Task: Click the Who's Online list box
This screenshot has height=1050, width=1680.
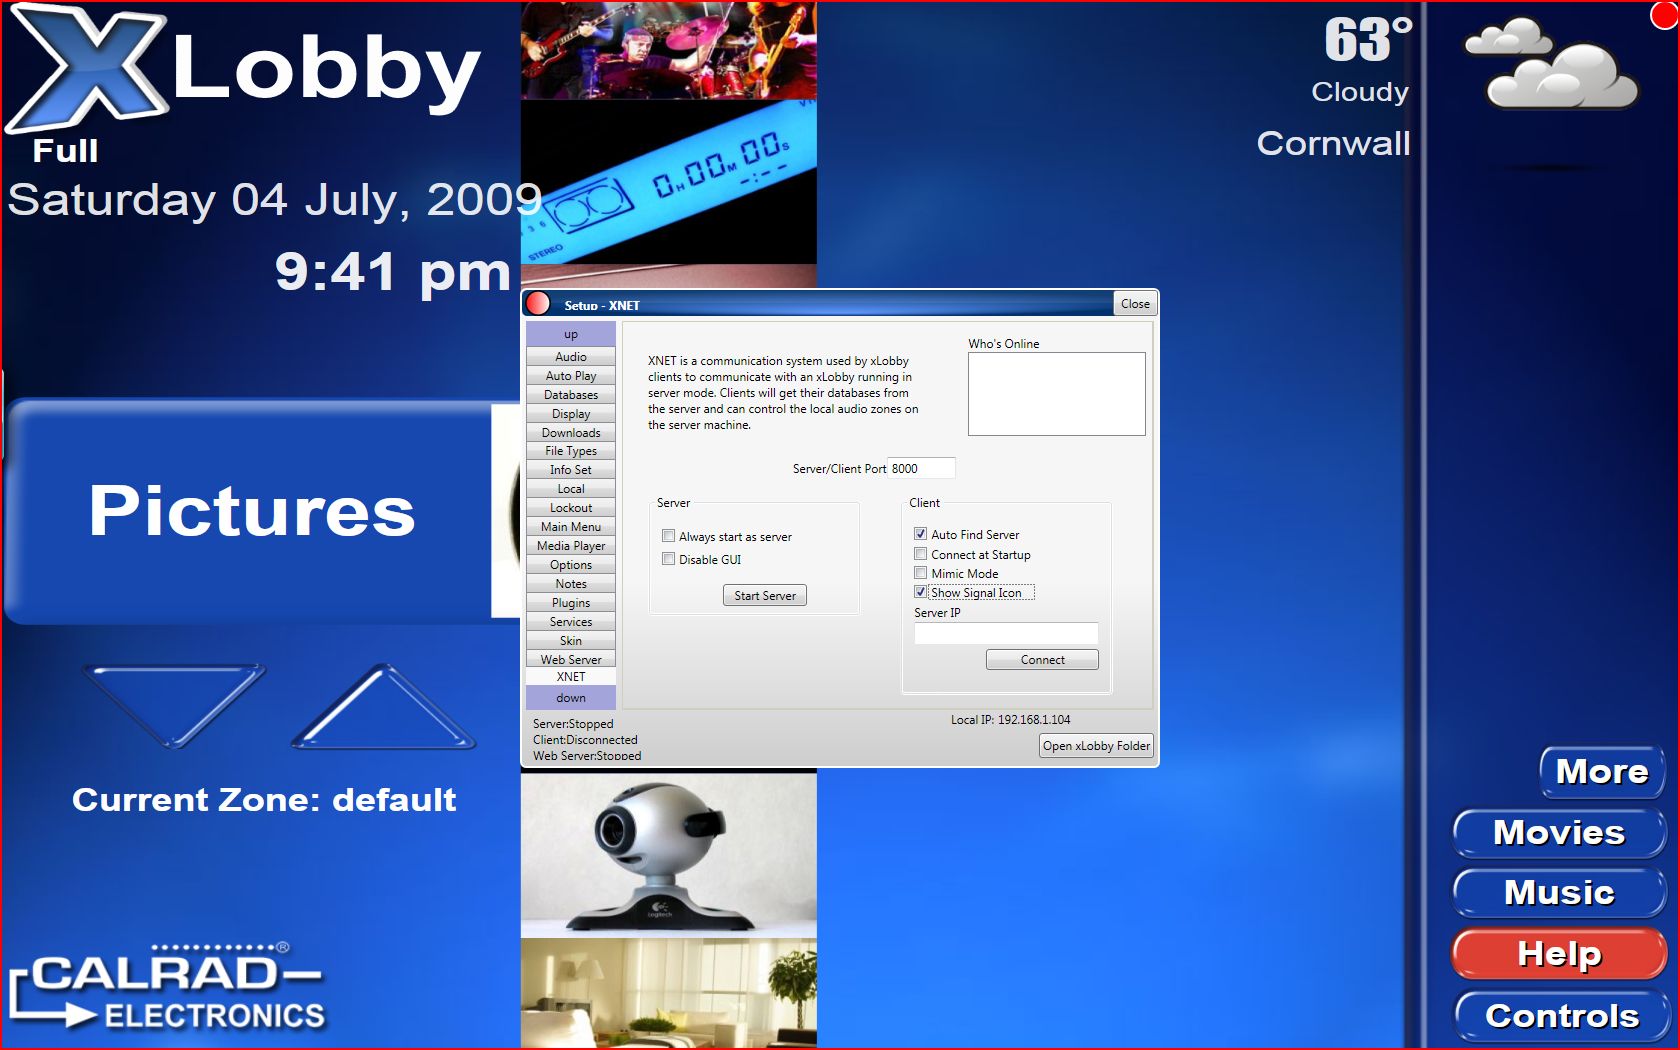Action: coord(1057,394)
